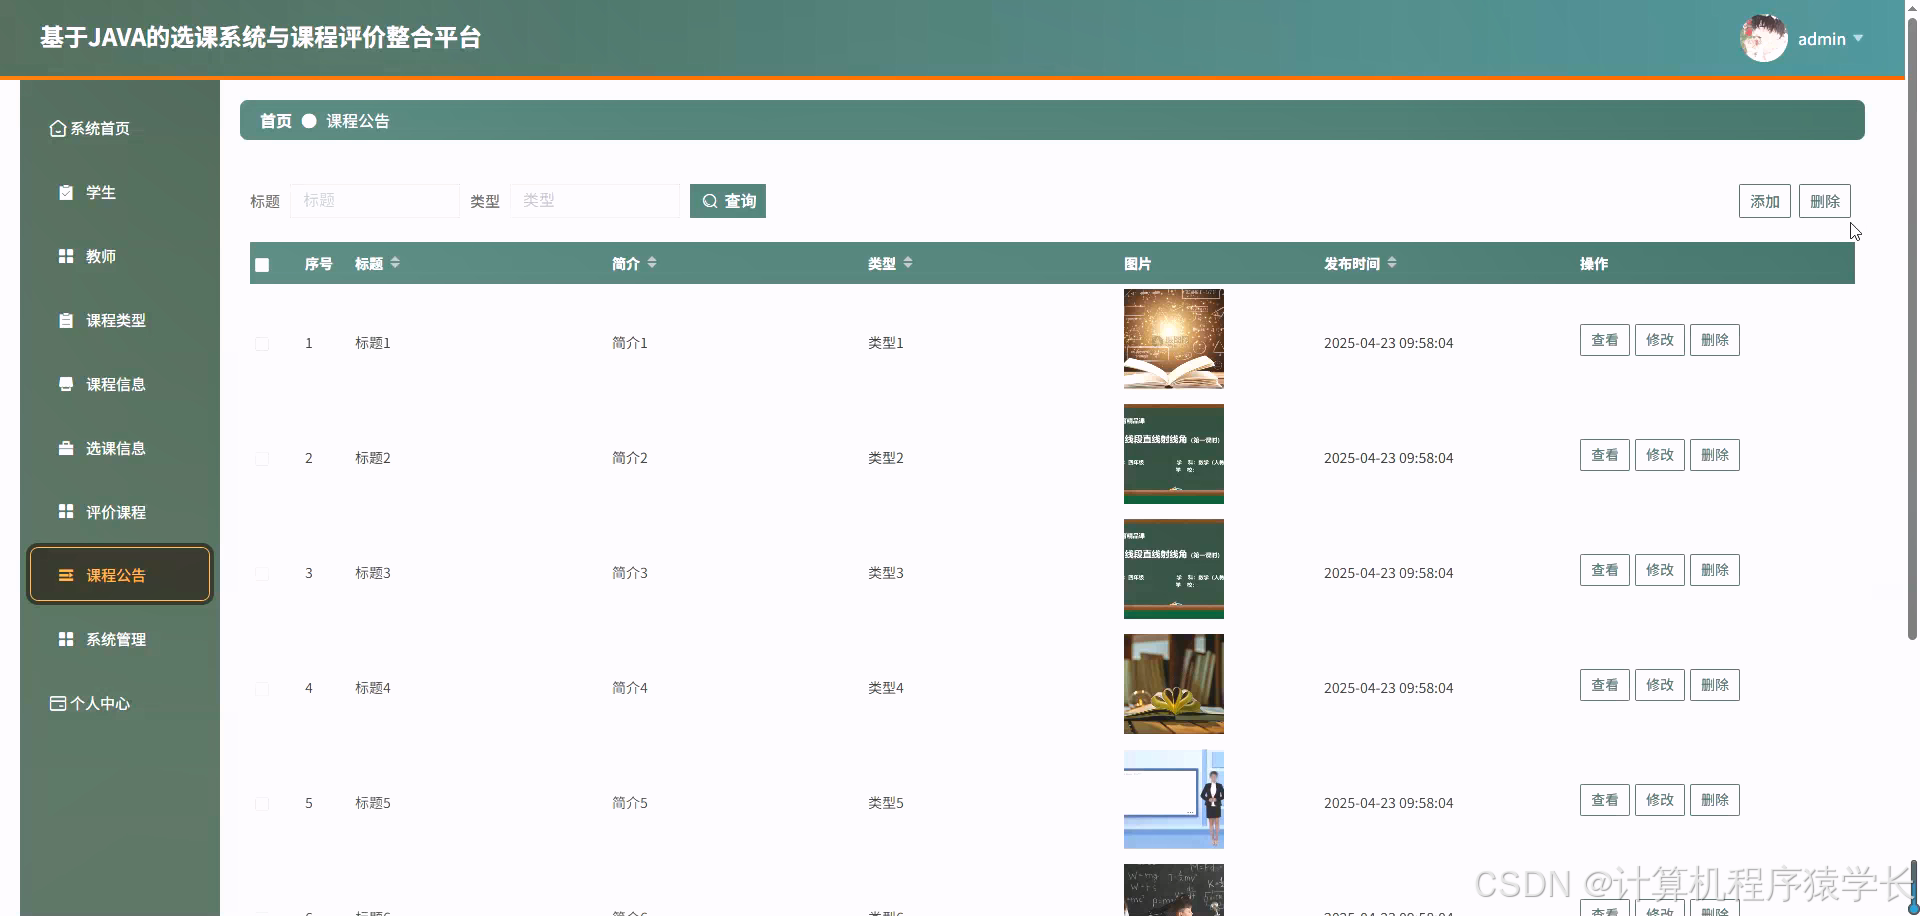Open the image thumbnail in row 标题5

point(1173,799)
